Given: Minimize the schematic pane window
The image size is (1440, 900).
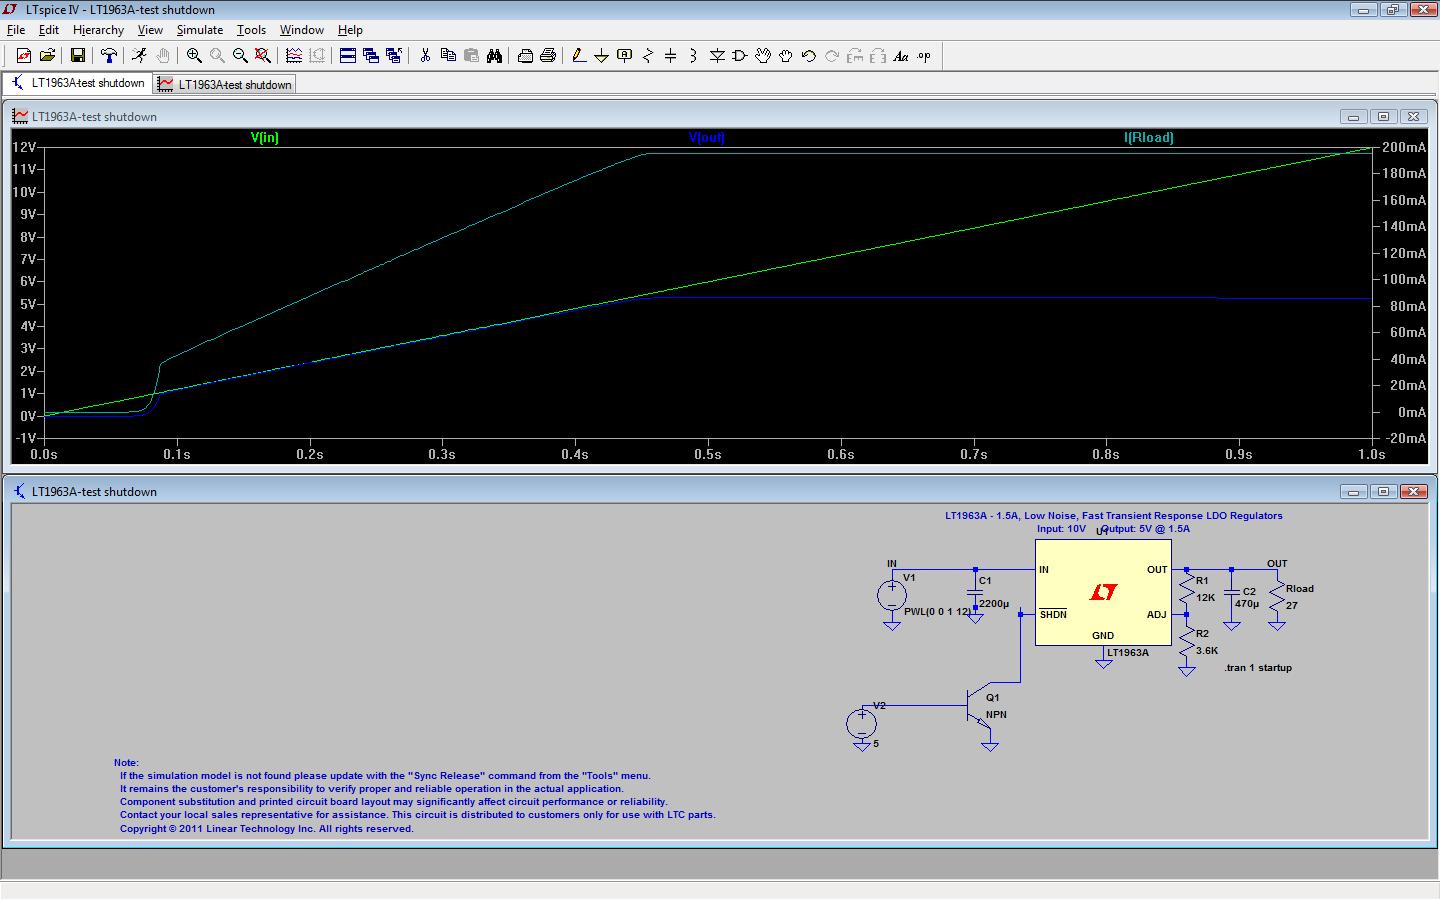Looking at the screenshot, I should 1353,491.
